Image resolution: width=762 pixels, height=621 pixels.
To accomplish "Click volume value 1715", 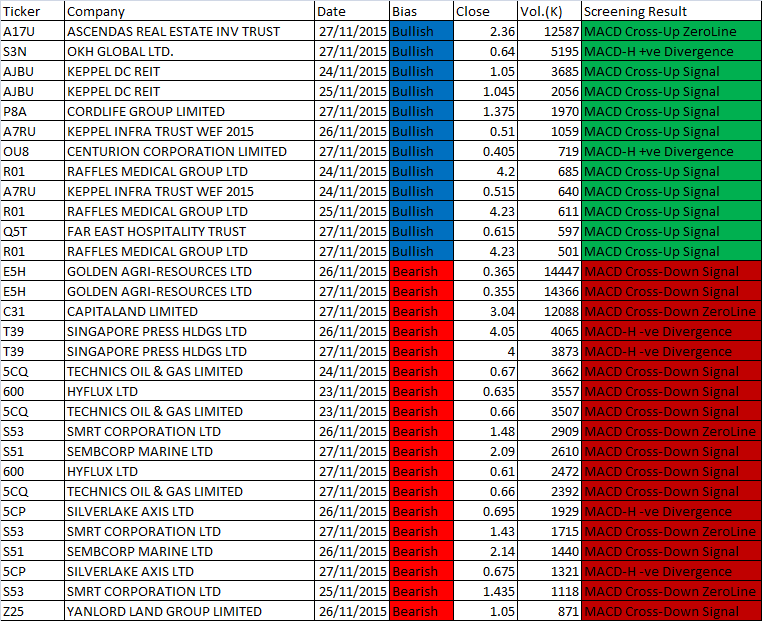I will coord(549,531).
